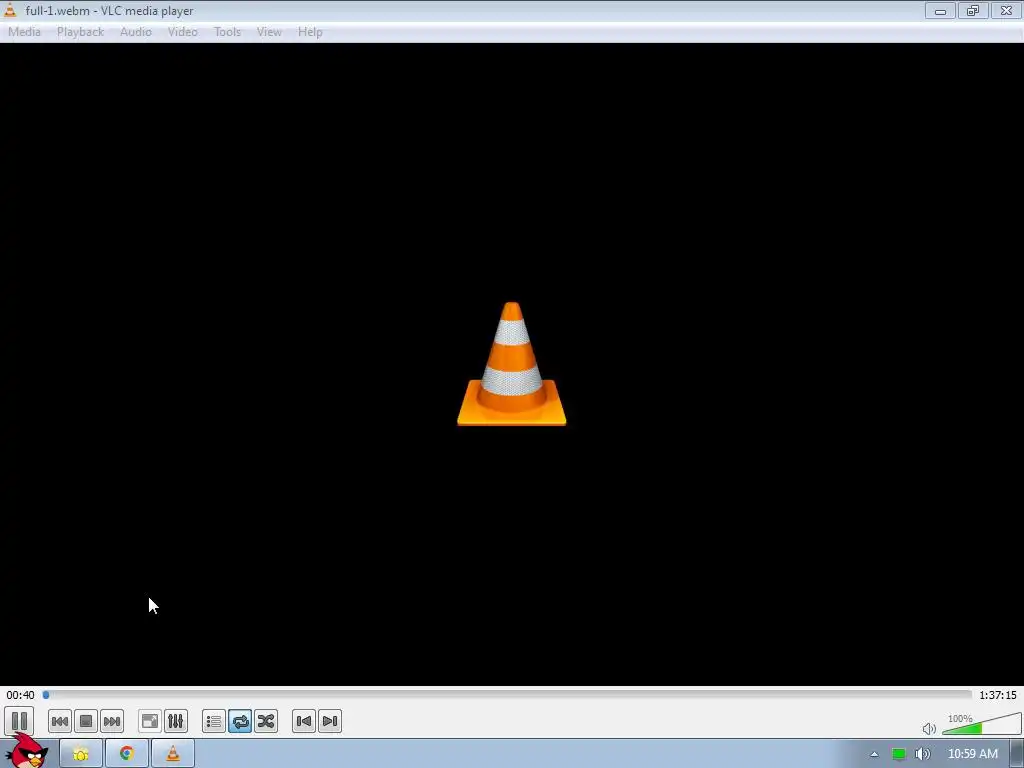
Task: Set the volume on the volume slider
Action: point(981,724)
